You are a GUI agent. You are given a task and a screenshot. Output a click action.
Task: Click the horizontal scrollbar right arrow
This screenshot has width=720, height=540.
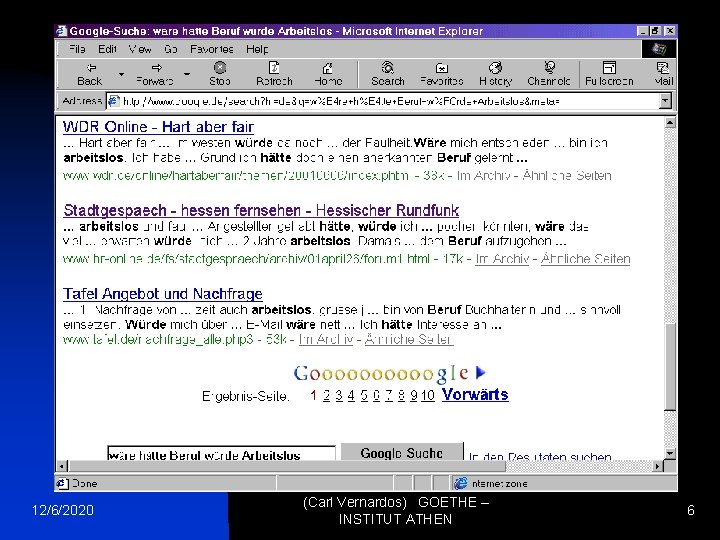[658, 466]
